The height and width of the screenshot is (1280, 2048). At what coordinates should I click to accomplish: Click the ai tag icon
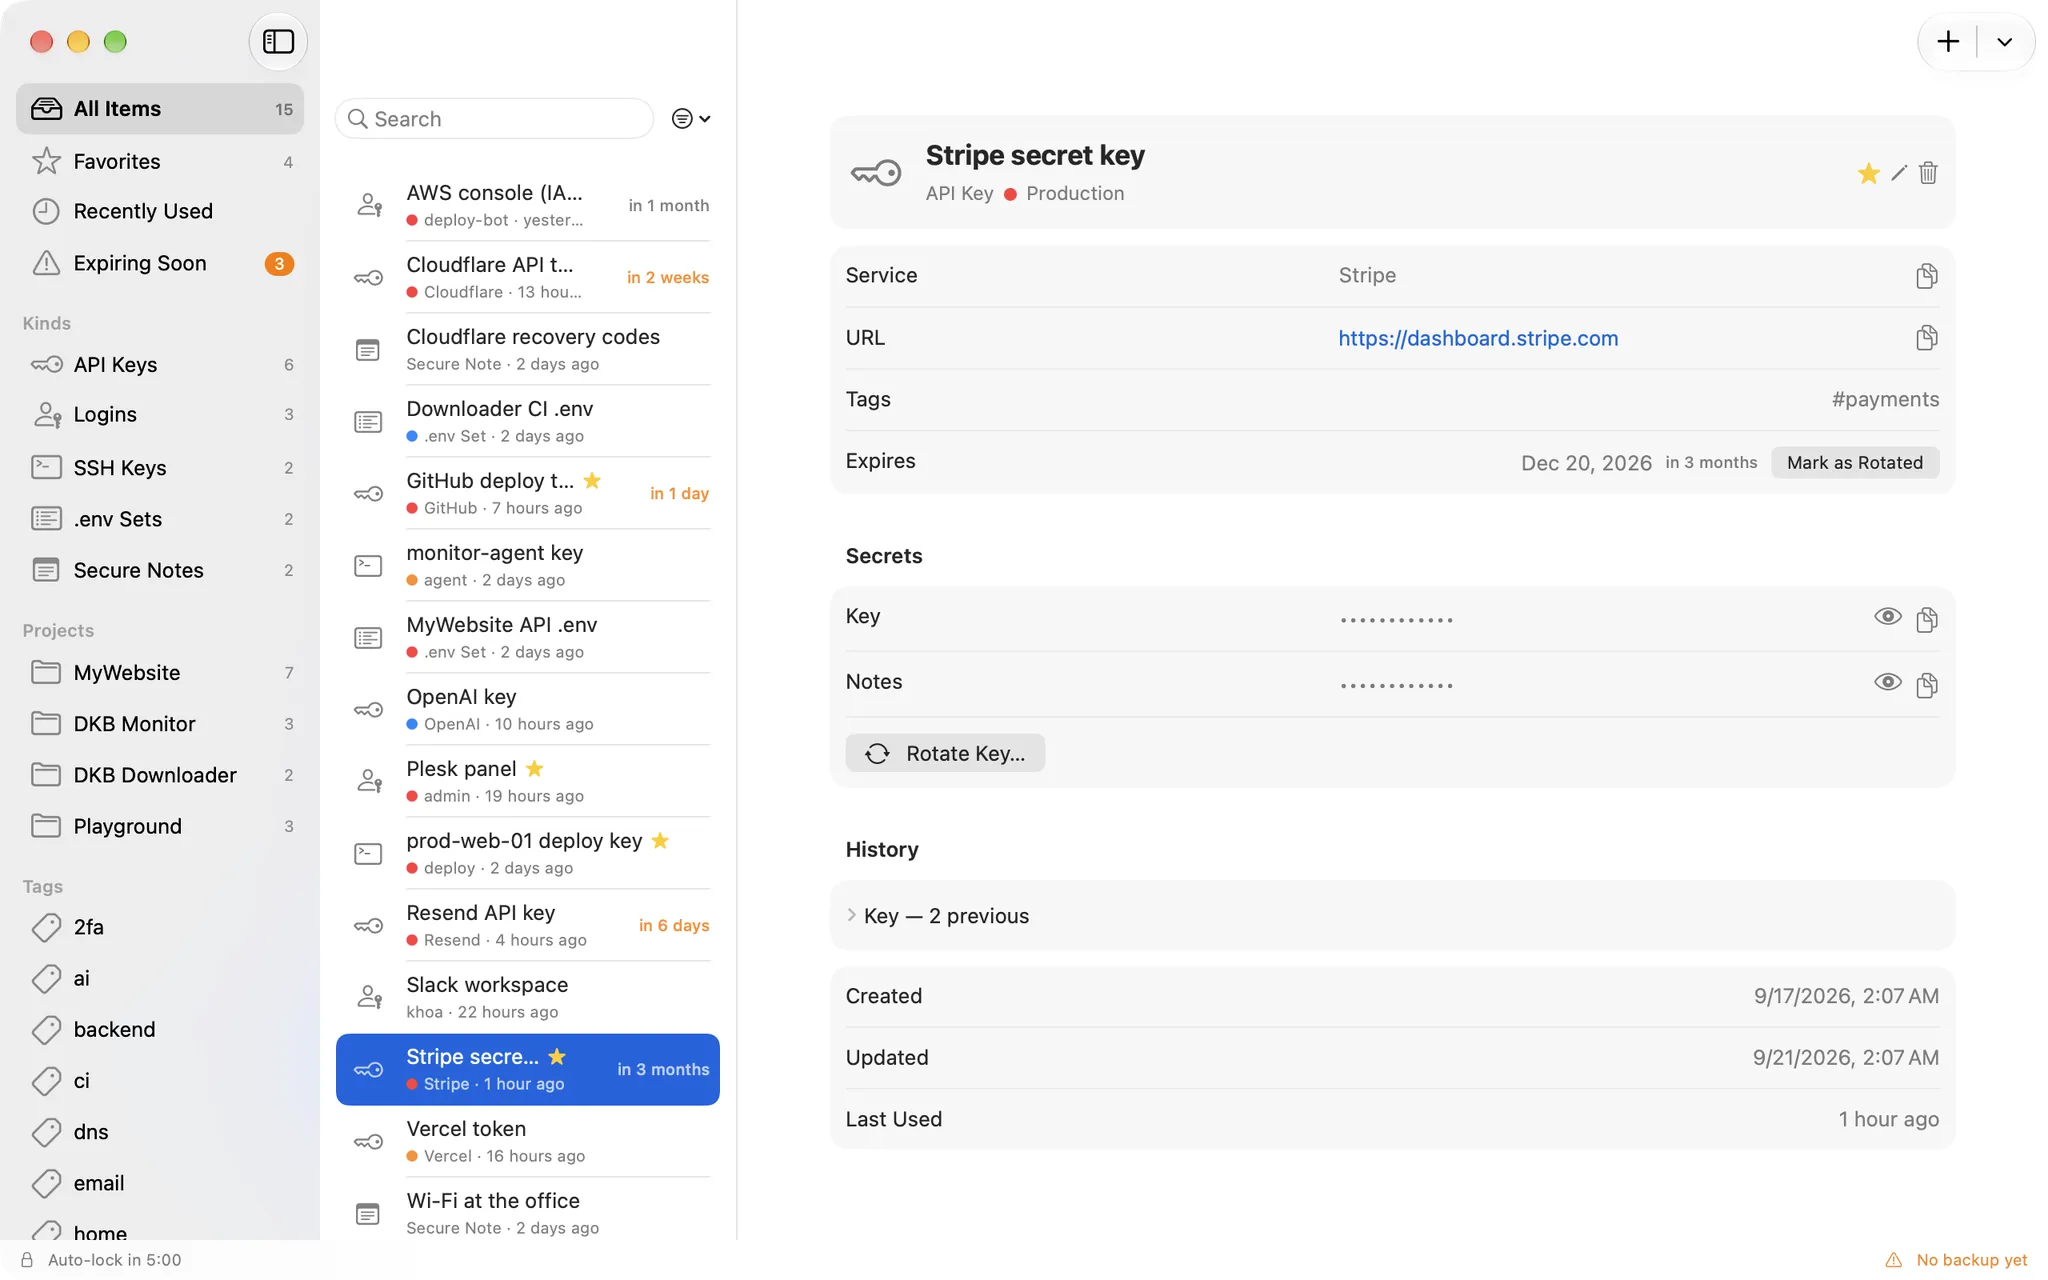(x=46, y=978)
